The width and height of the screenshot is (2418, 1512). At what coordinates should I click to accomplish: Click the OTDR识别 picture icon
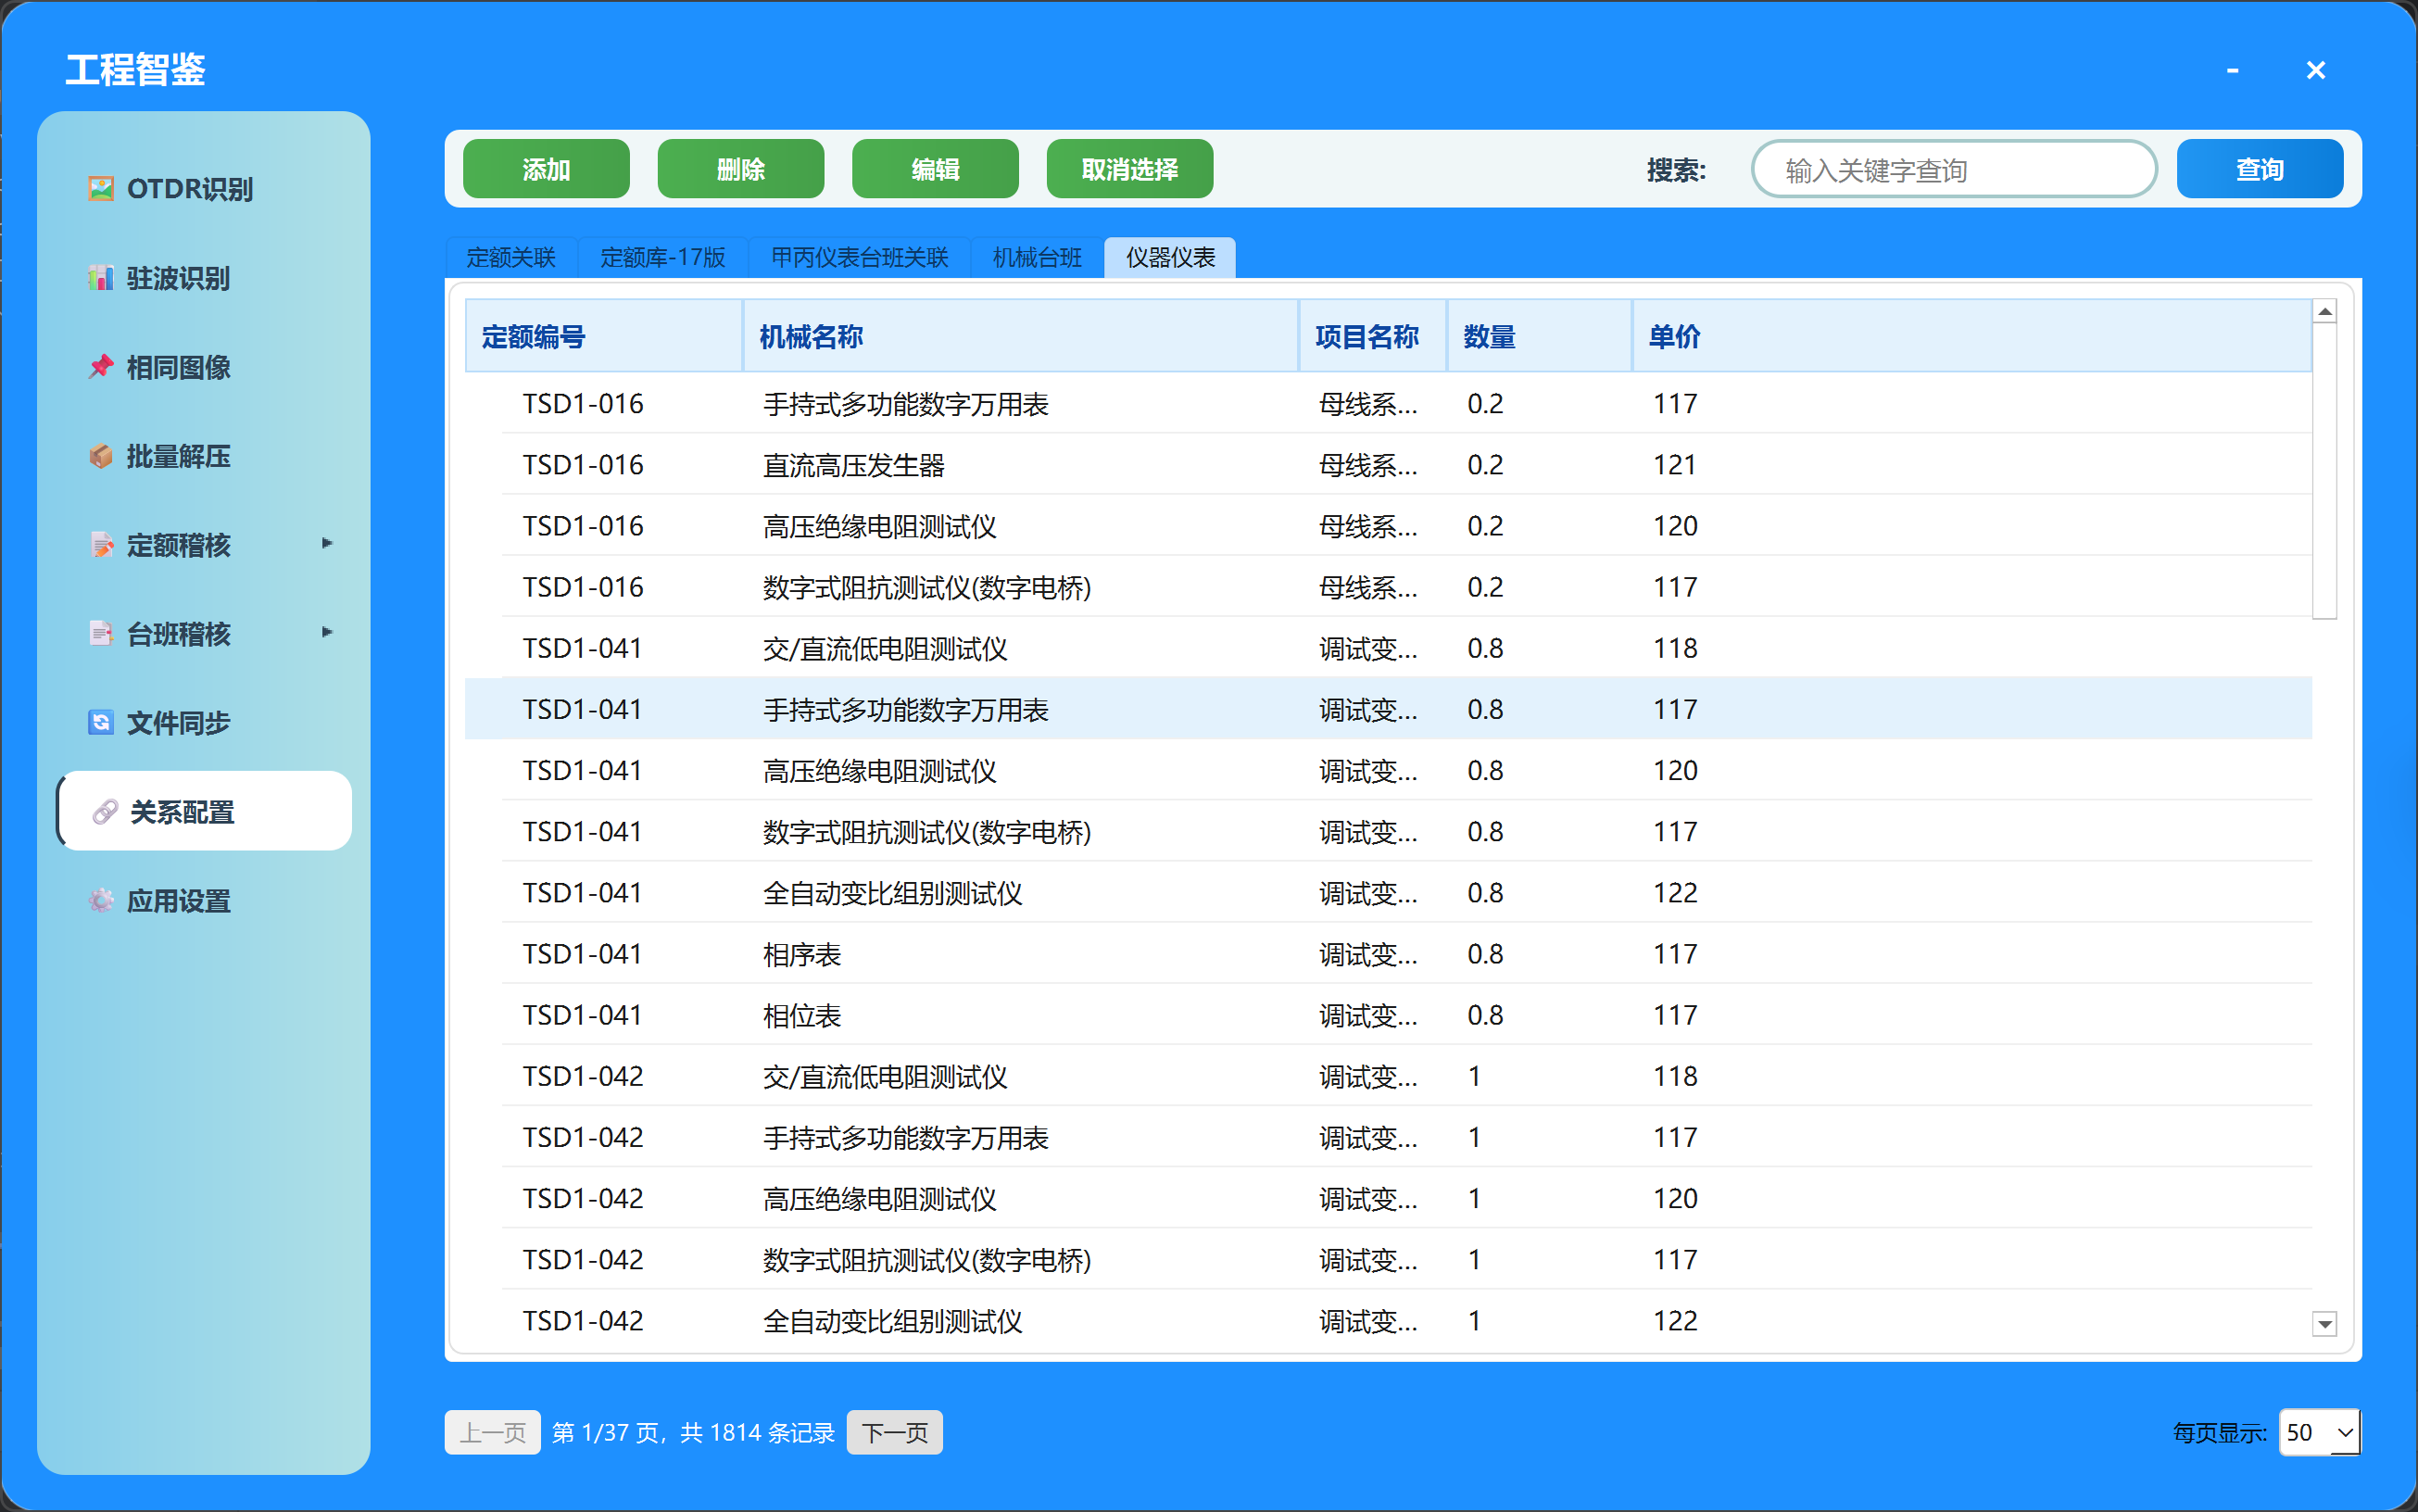click(100, 189)
